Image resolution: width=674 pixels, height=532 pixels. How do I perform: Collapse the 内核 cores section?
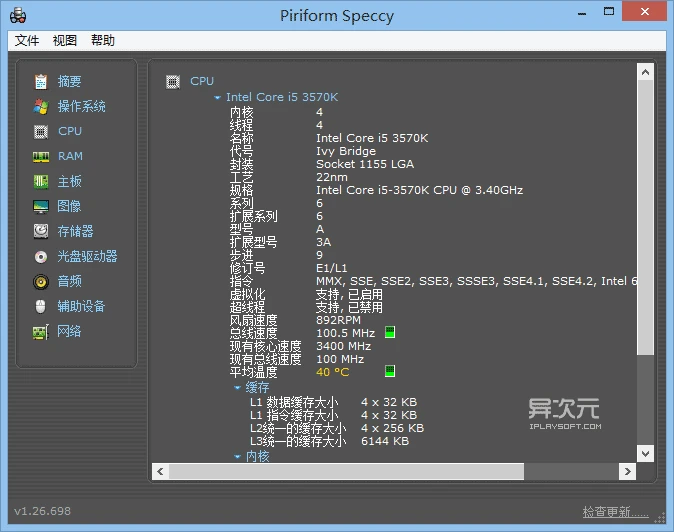[x=237, y=456]
